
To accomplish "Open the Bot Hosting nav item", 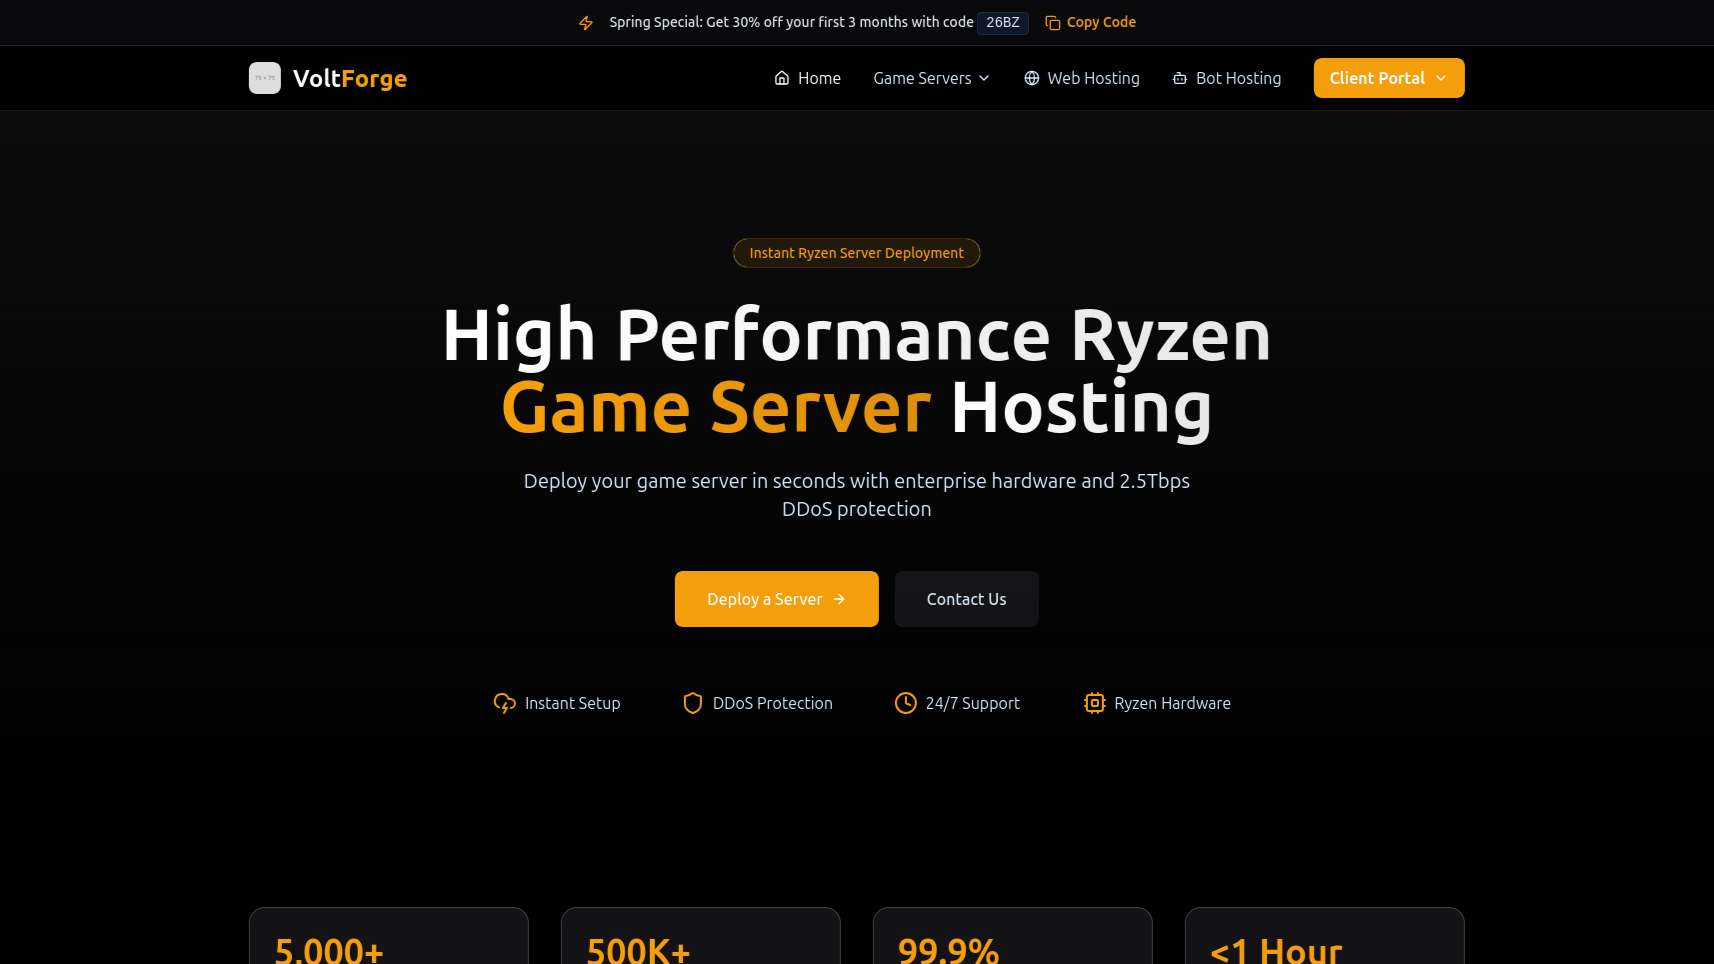I will click(x=1238, y=78).
